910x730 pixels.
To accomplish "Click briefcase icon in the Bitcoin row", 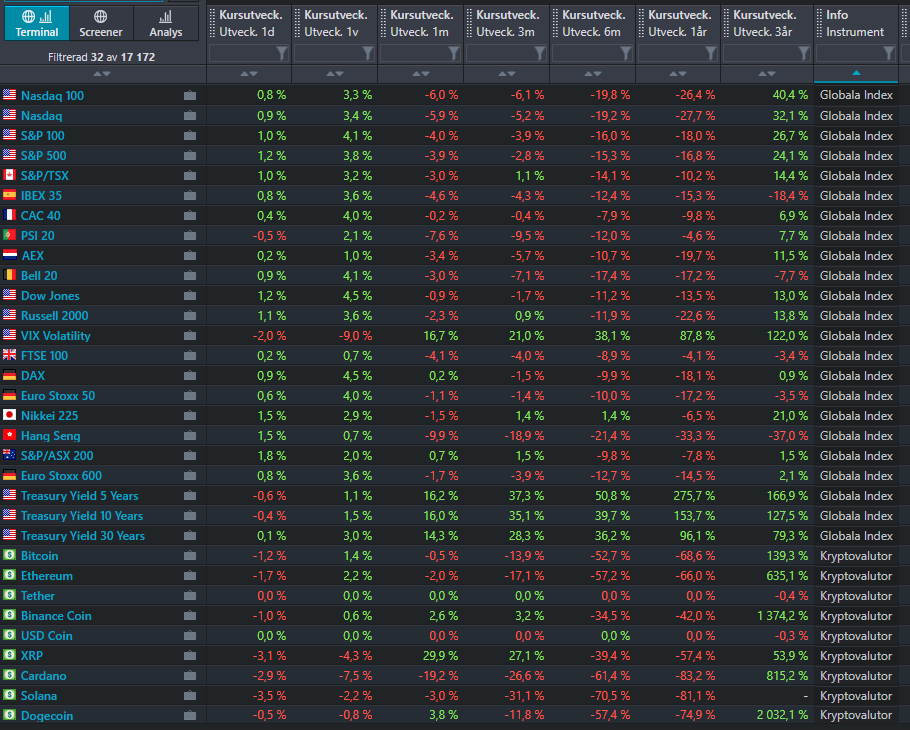I will pyautogui.click(x=190, y=556).
